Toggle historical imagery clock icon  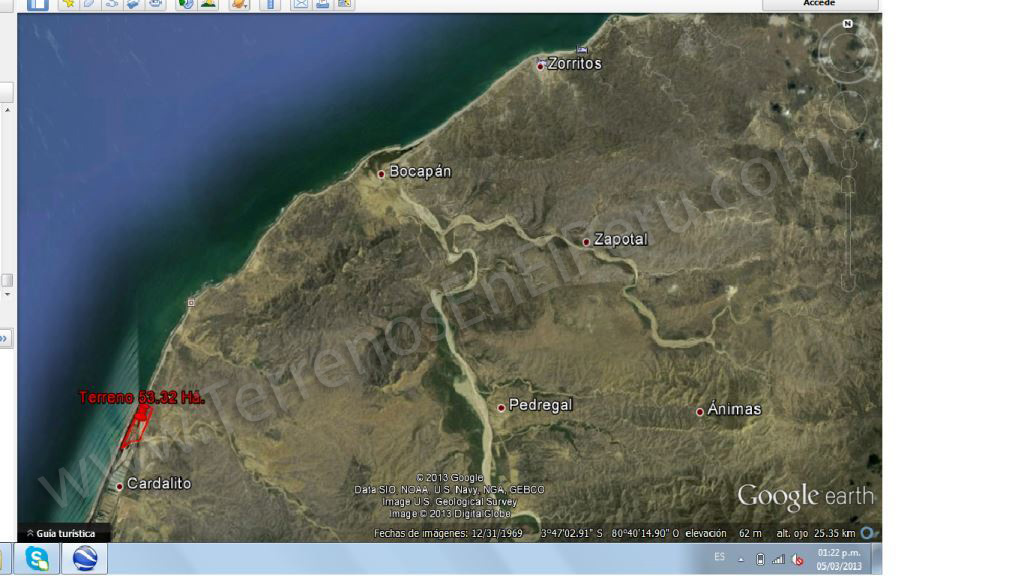point(185,4)
